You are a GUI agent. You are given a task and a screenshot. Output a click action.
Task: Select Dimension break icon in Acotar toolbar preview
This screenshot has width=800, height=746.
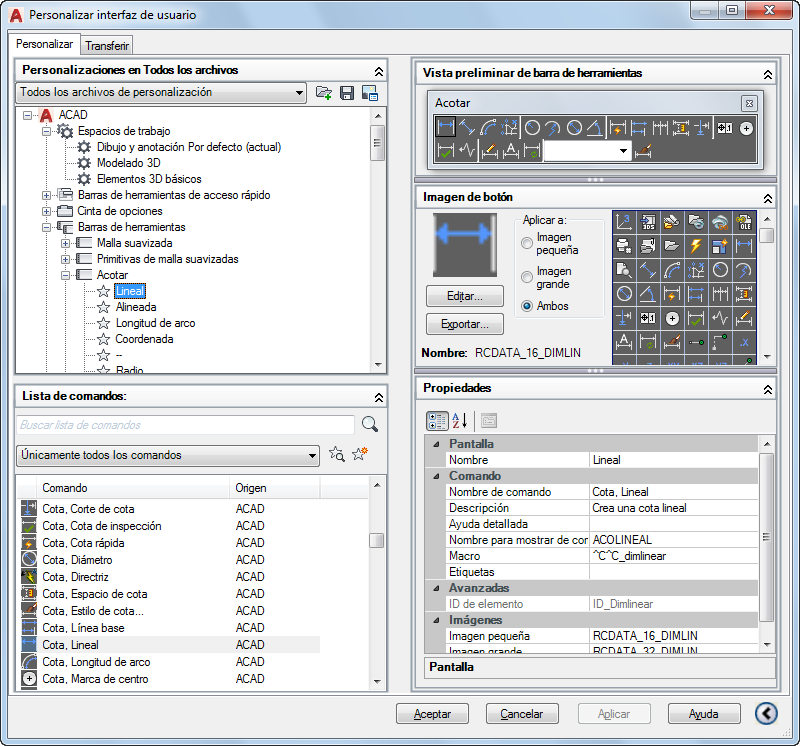pyautogui.click(x=702, y=128)
